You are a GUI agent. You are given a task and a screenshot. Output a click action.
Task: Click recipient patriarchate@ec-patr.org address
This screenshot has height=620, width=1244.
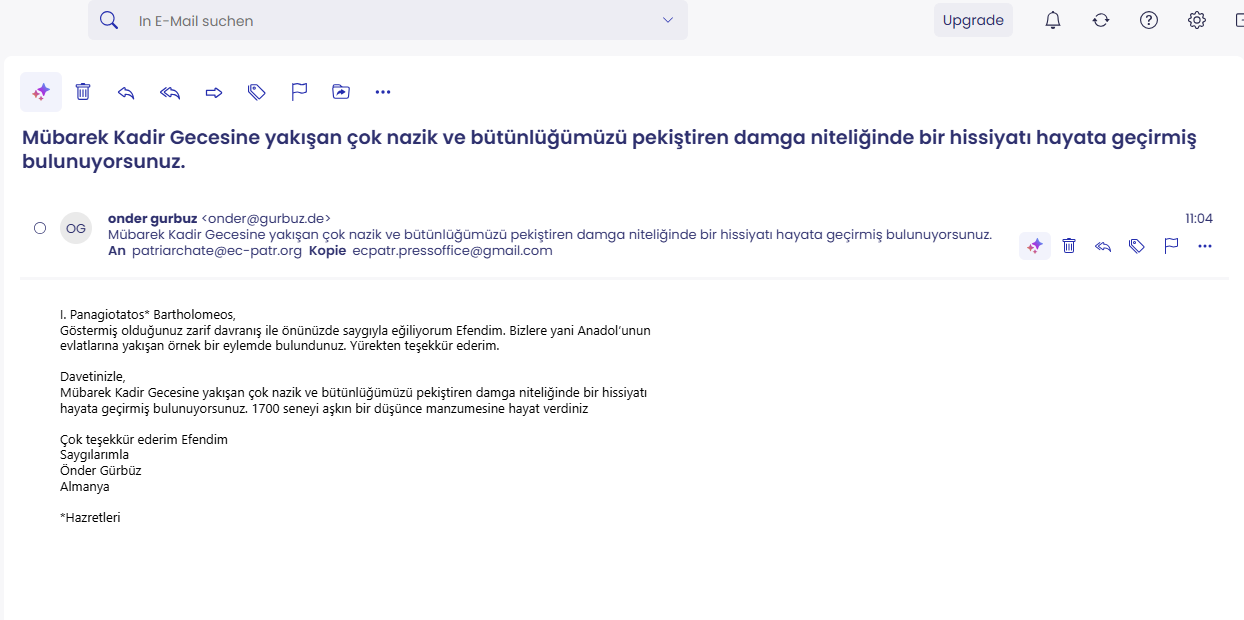(x=217, y=251)
